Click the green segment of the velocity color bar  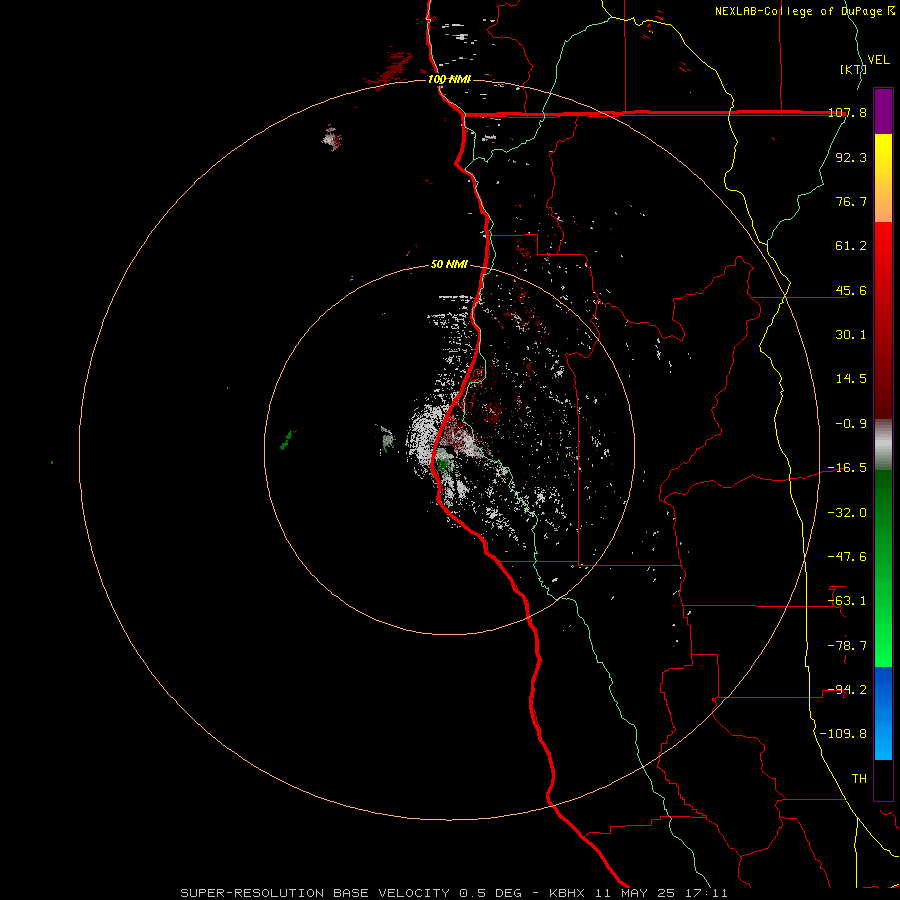click(x=883, y=568)
